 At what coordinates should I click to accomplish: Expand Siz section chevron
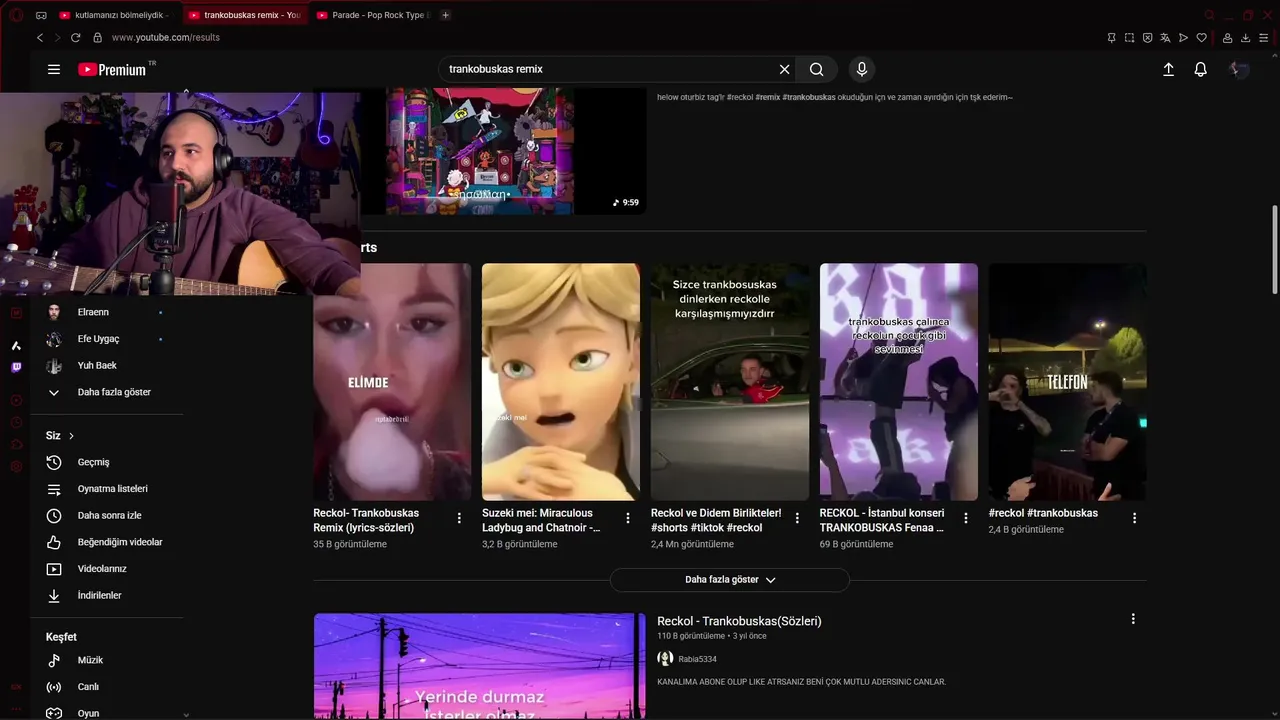tap(71, 436)
